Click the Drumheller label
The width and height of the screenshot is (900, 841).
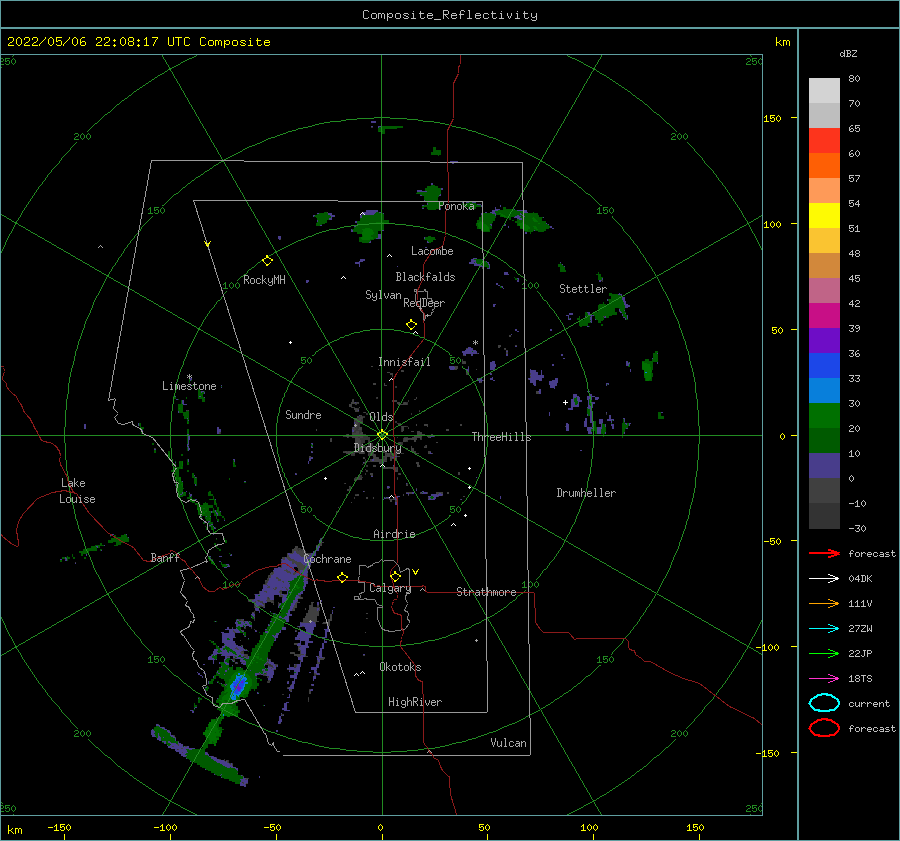[586, 493]
